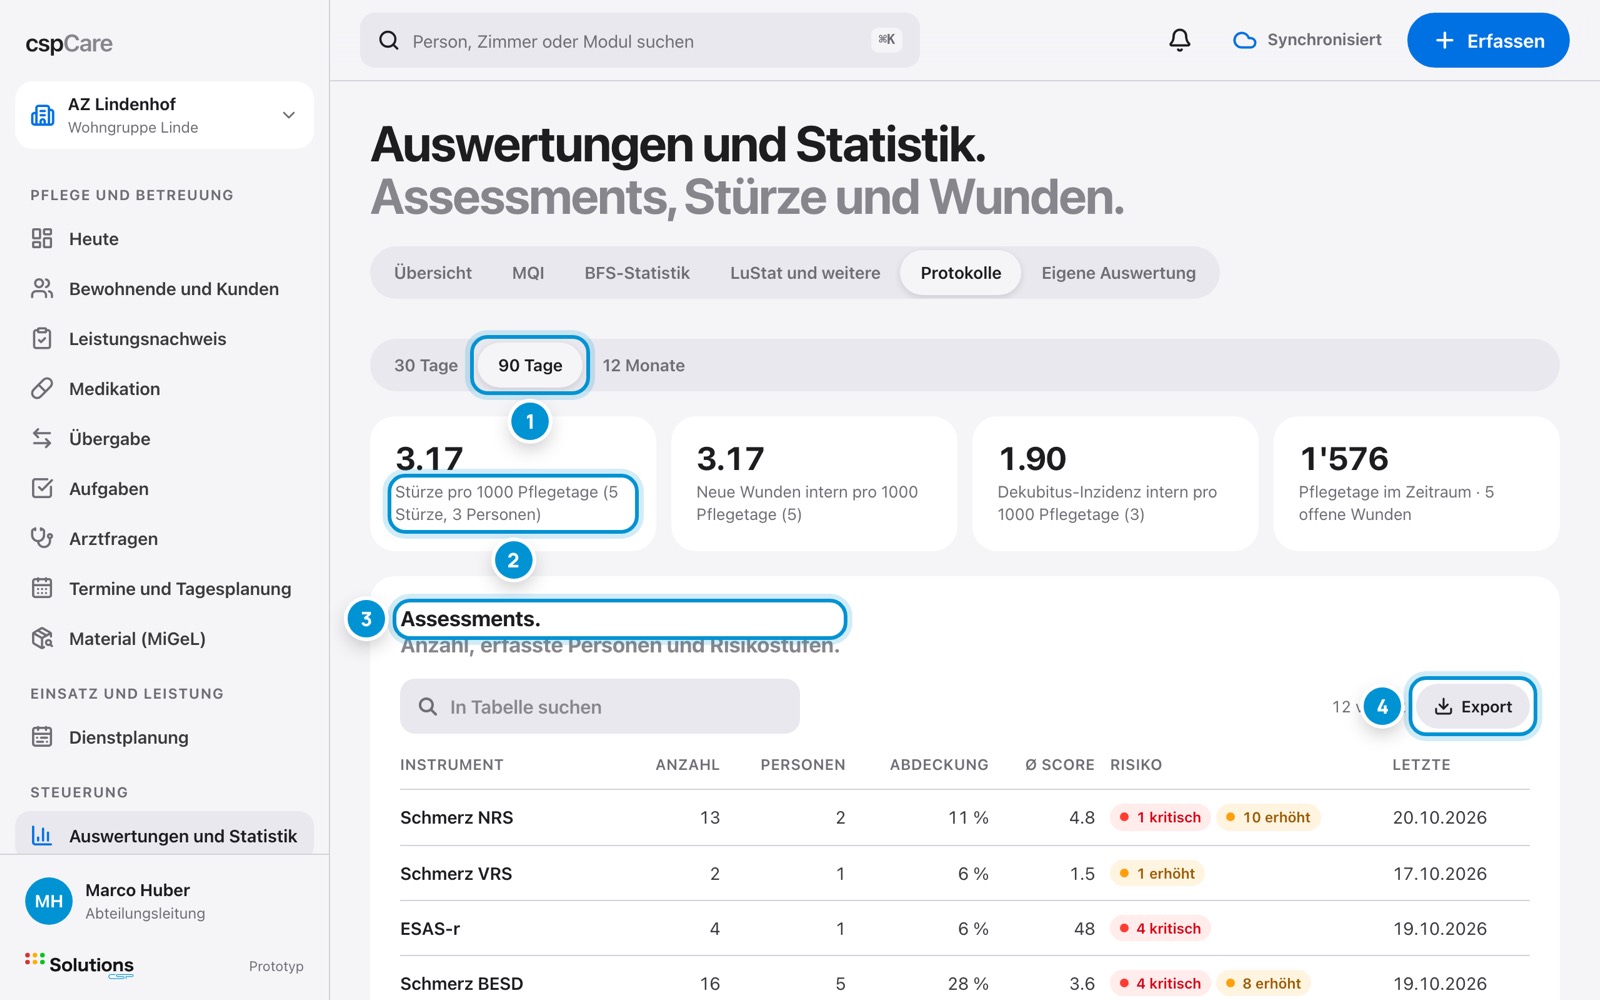This screenshot has width=1600, height=1000.
Task: Select the 90 Tage period
Action: point(530,365)
